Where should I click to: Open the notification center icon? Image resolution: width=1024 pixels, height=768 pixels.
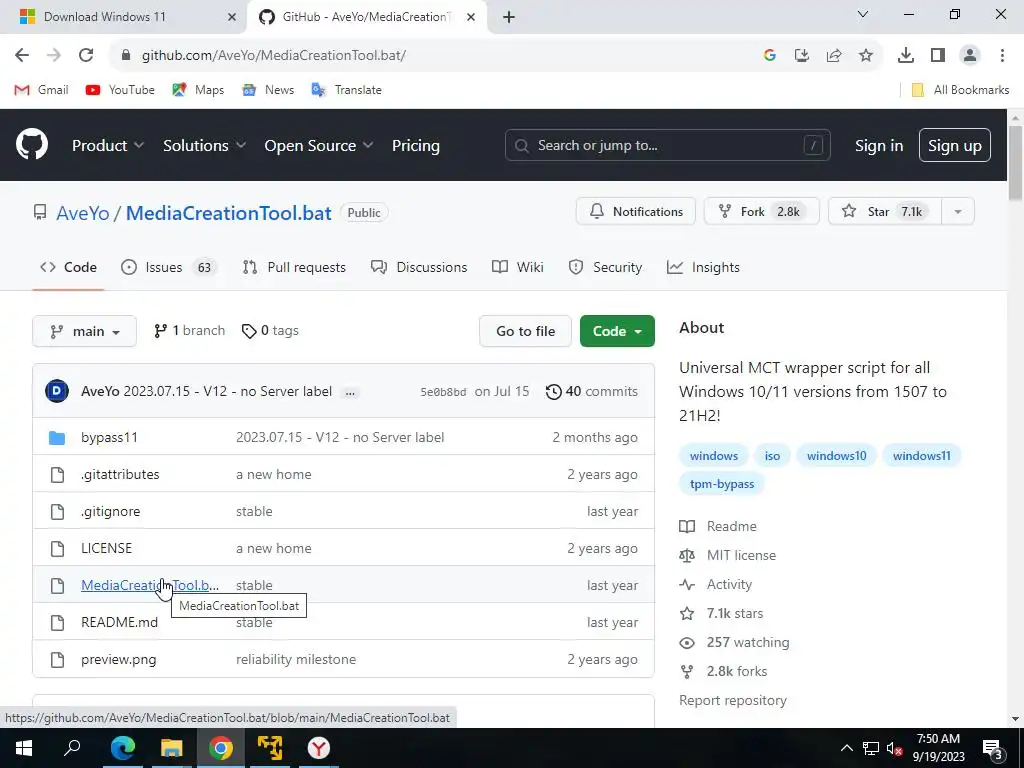click(993, 748)
